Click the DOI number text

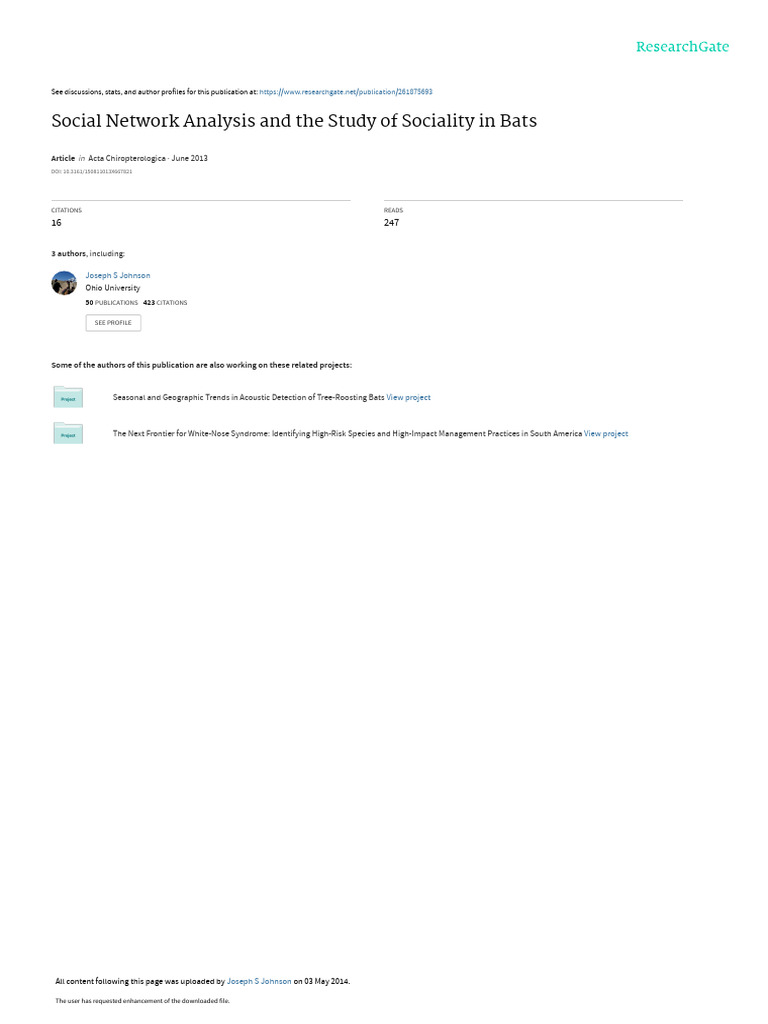point(91,172)
